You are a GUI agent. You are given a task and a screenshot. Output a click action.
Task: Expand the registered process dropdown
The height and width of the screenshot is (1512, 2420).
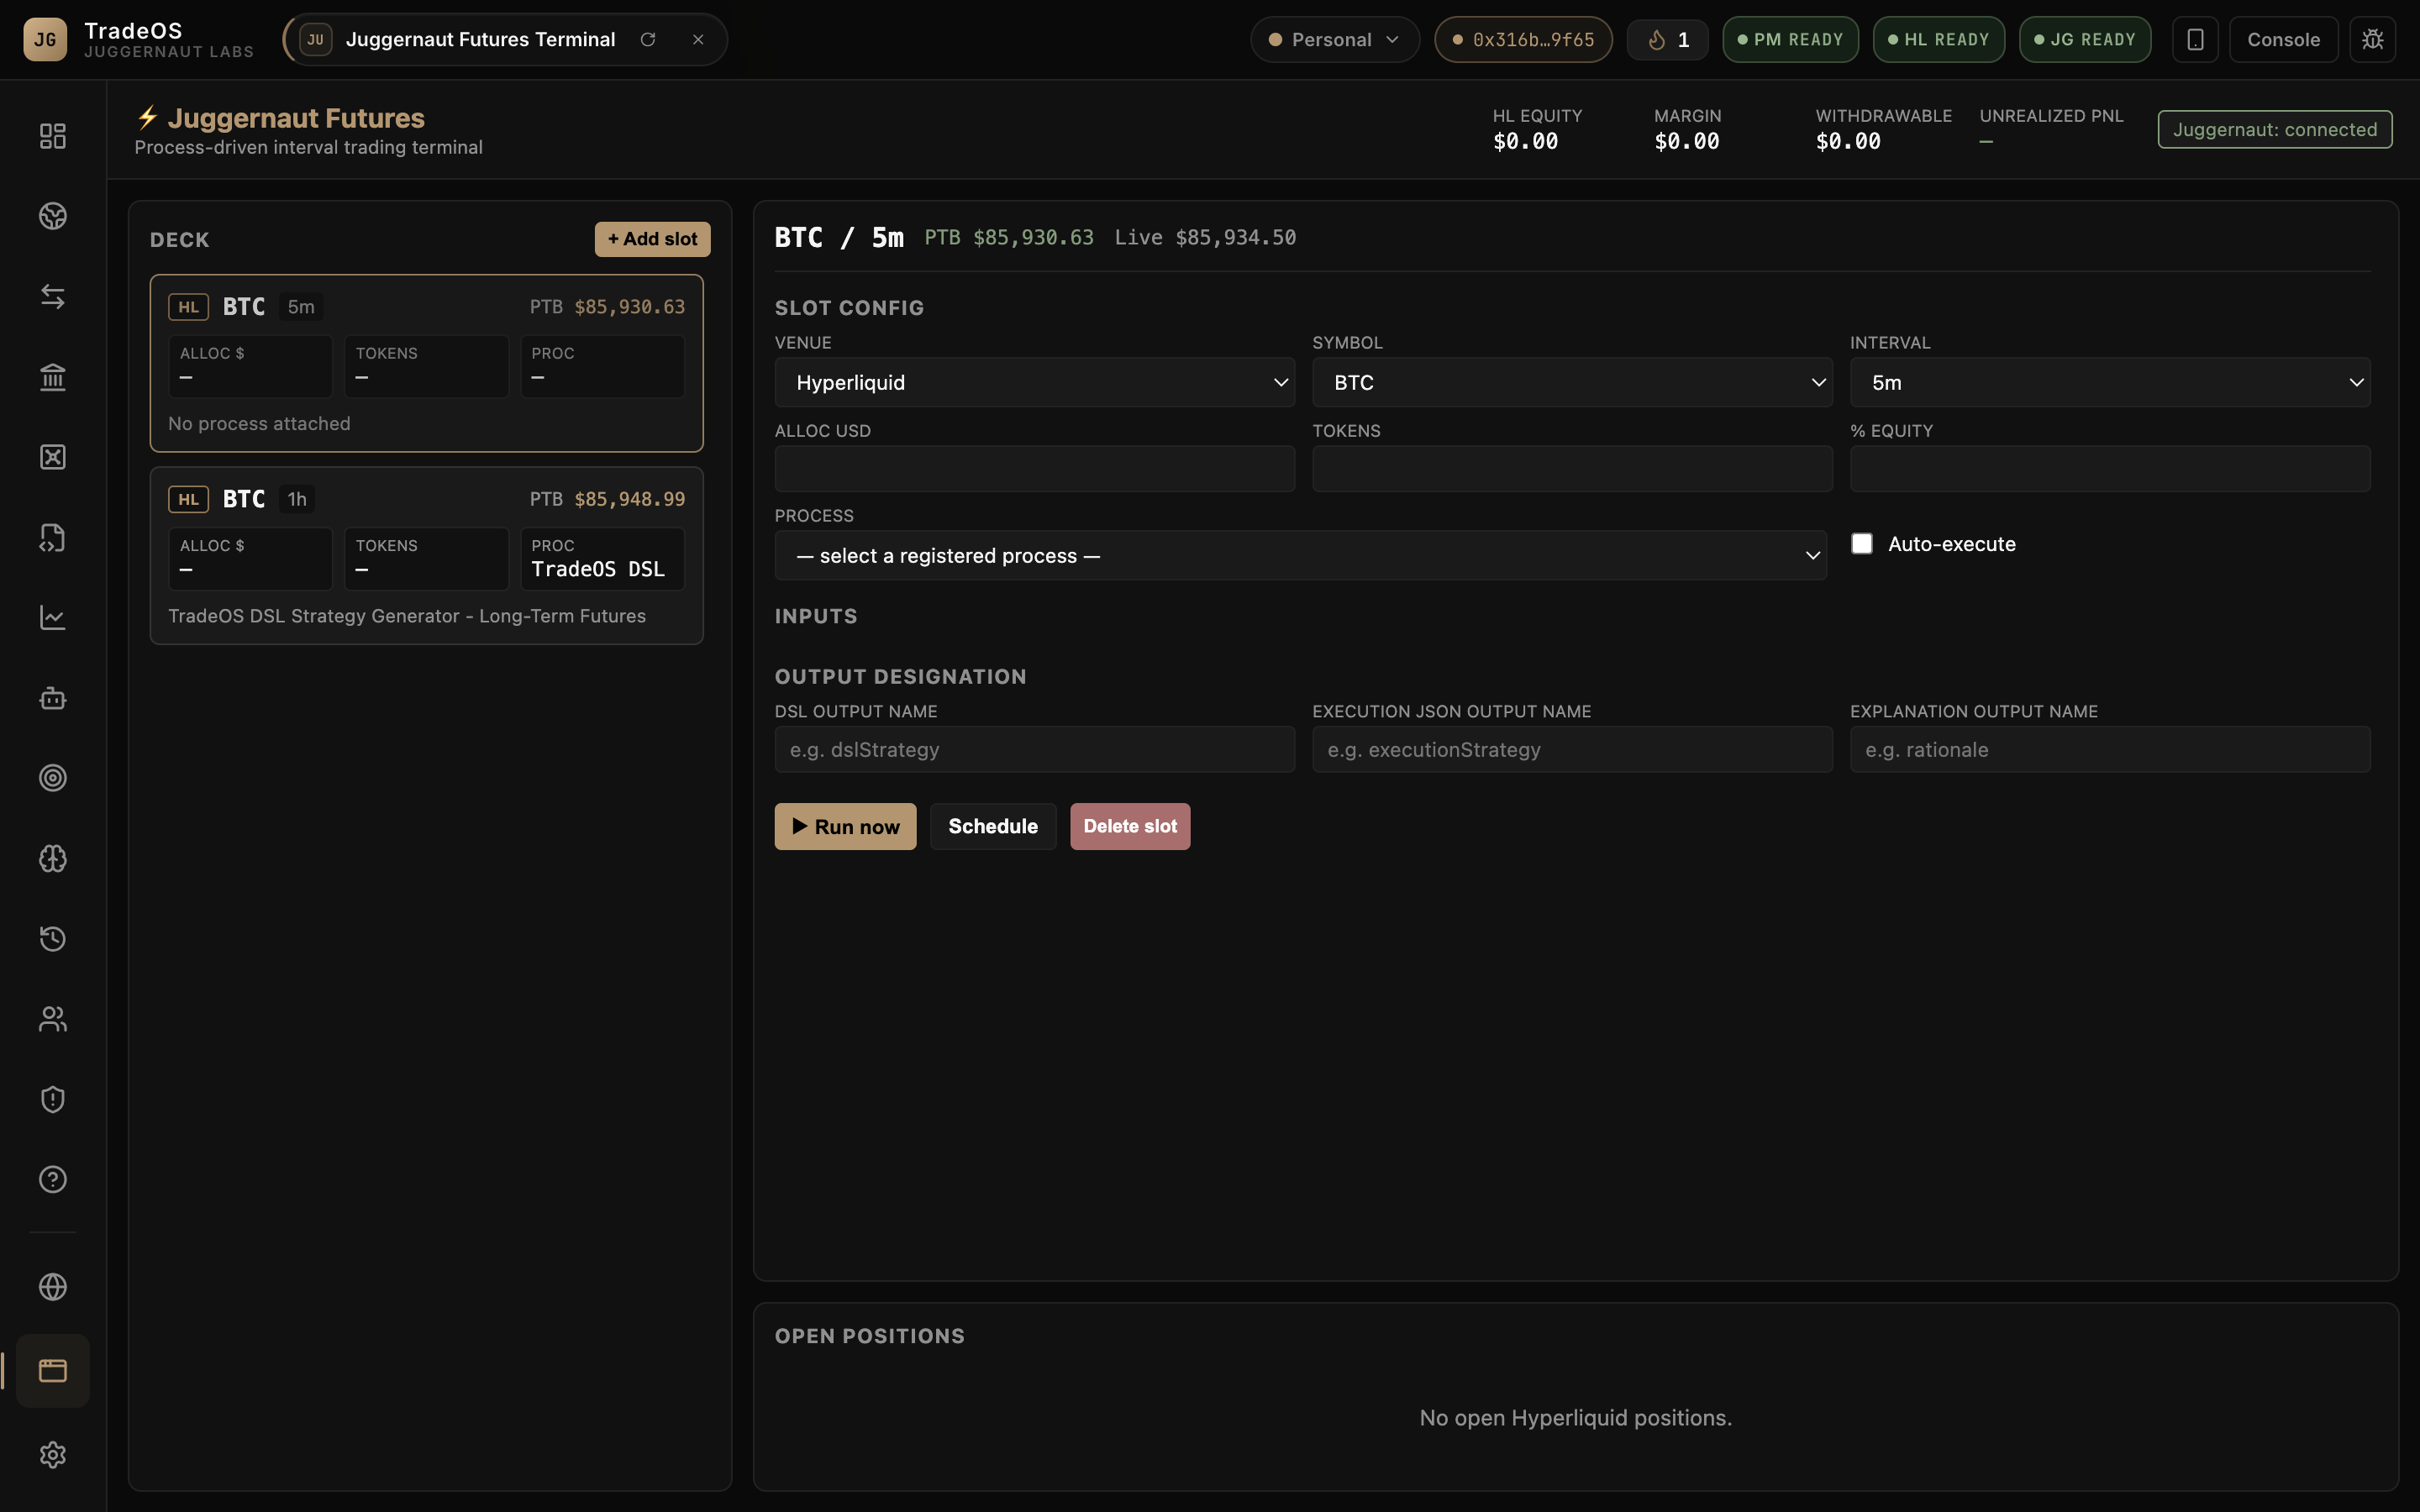point(1300,556)
